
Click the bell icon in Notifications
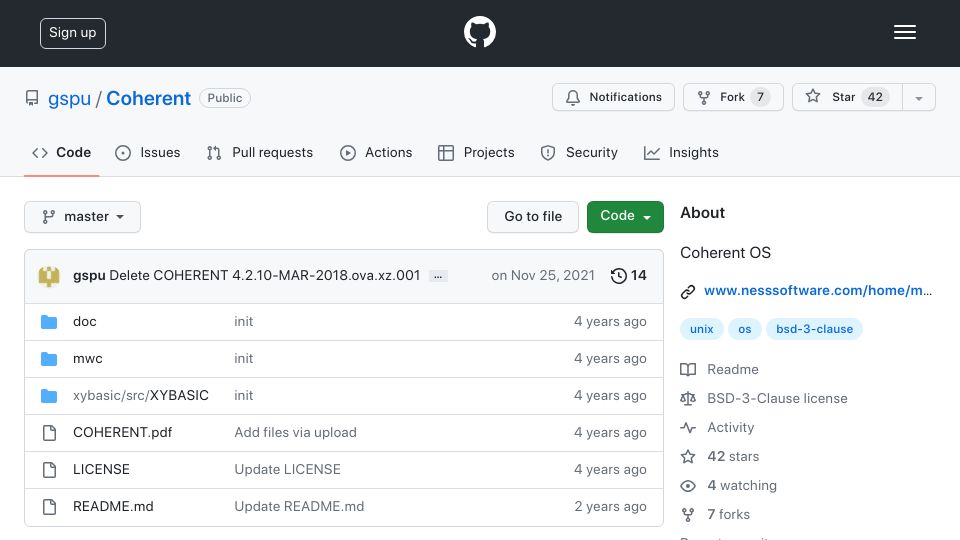point(572,97)
